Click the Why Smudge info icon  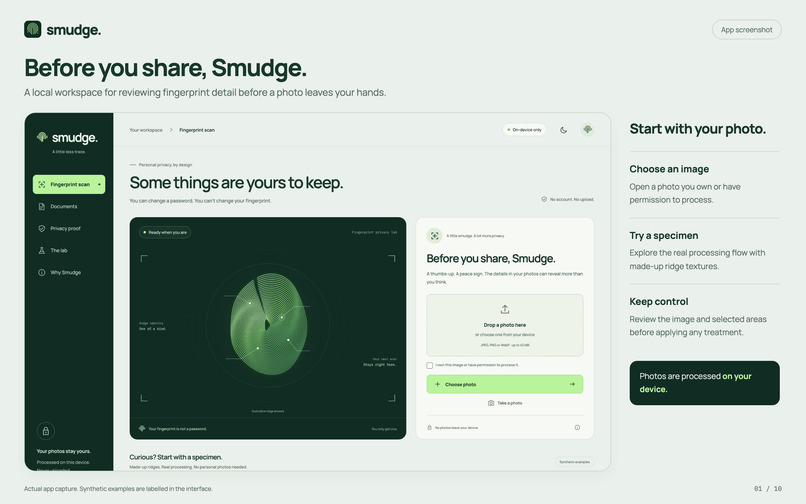click(x=42, y=273)
